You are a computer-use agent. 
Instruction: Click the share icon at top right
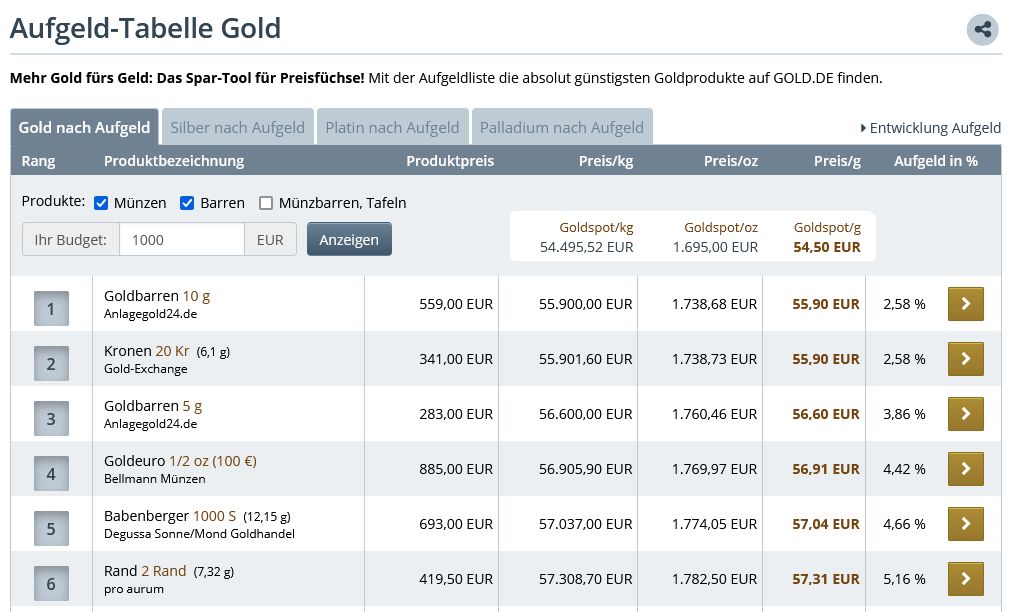click(982, 29)
